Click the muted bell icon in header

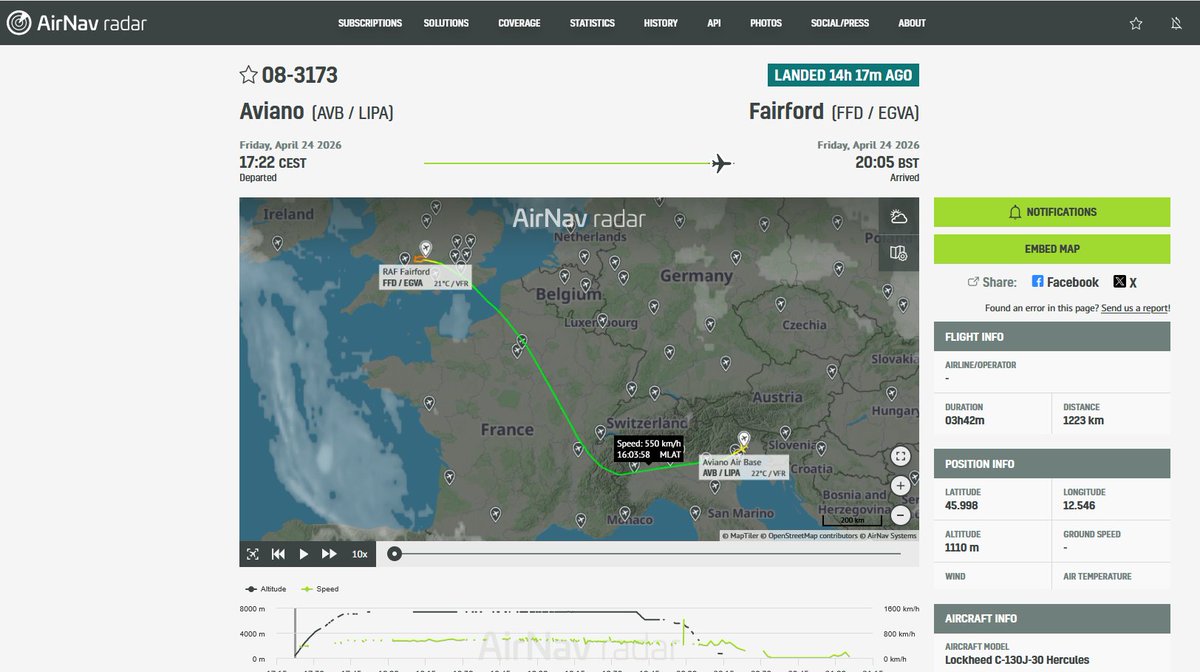(1176, 23)
